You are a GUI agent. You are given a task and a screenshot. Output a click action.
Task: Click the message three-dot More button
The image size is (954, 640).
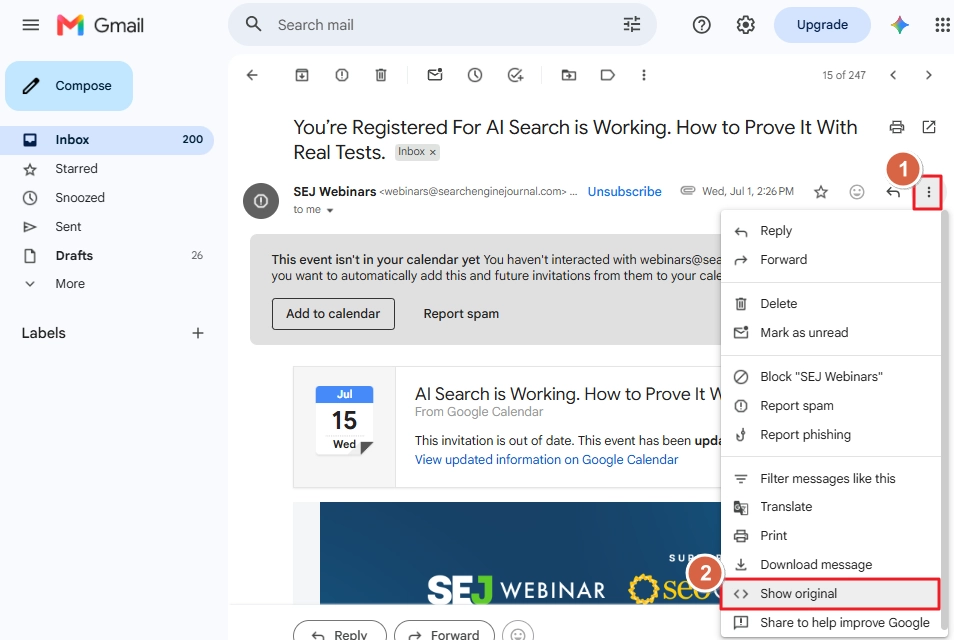click(928, 192)
